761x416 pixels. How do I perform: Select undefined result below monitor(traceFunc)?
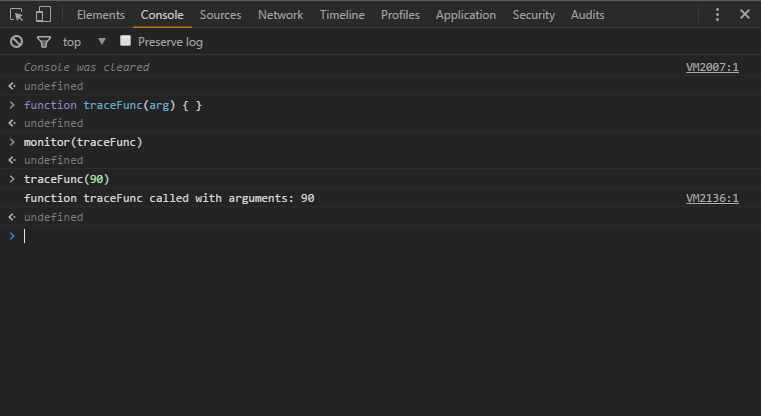click(53, 160)
